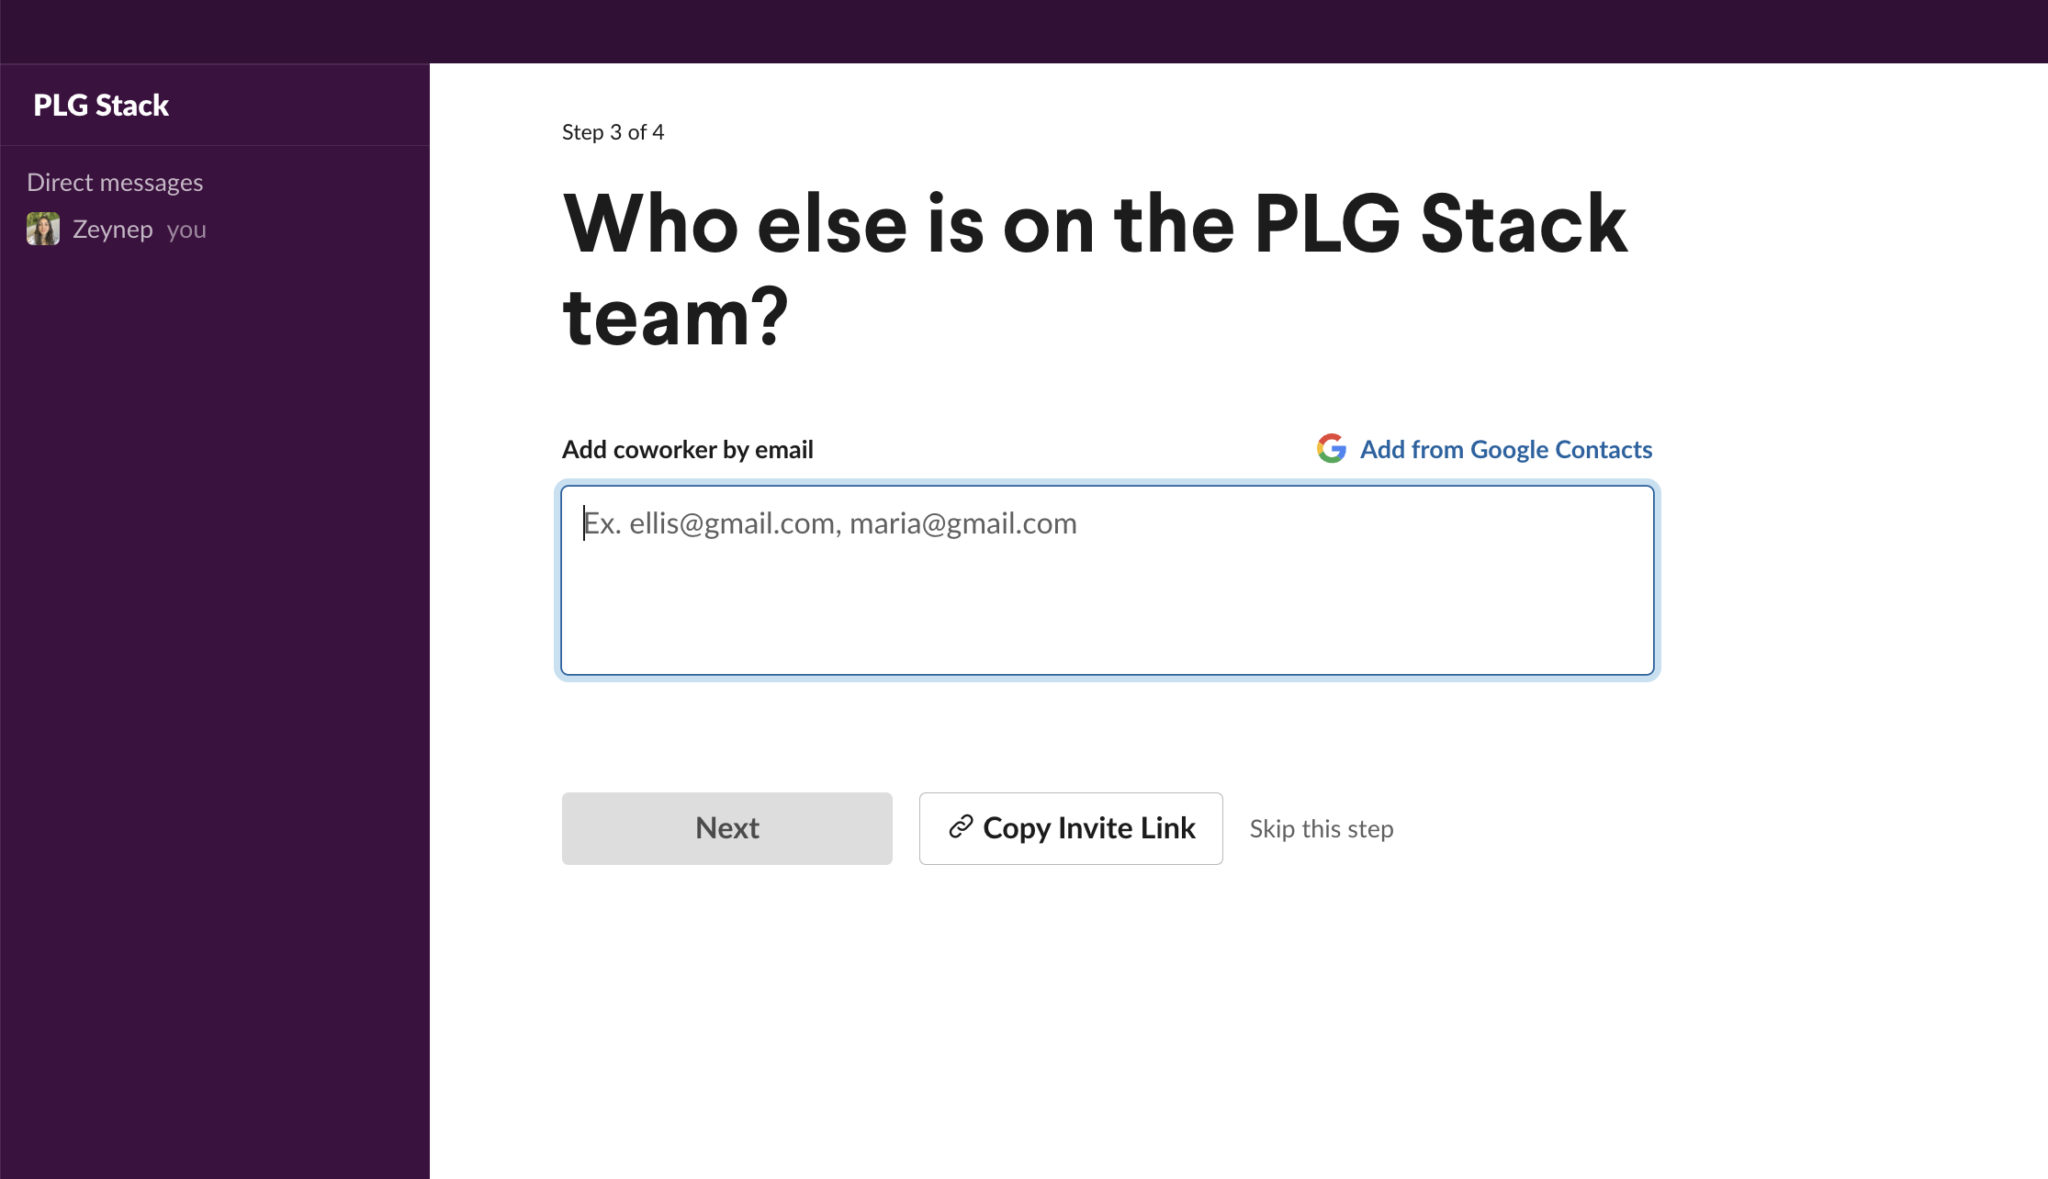This screenshot has height=1179, width=2048.
Task: Click the Step 3 of 4 indicator
Action: coord(613,132)
